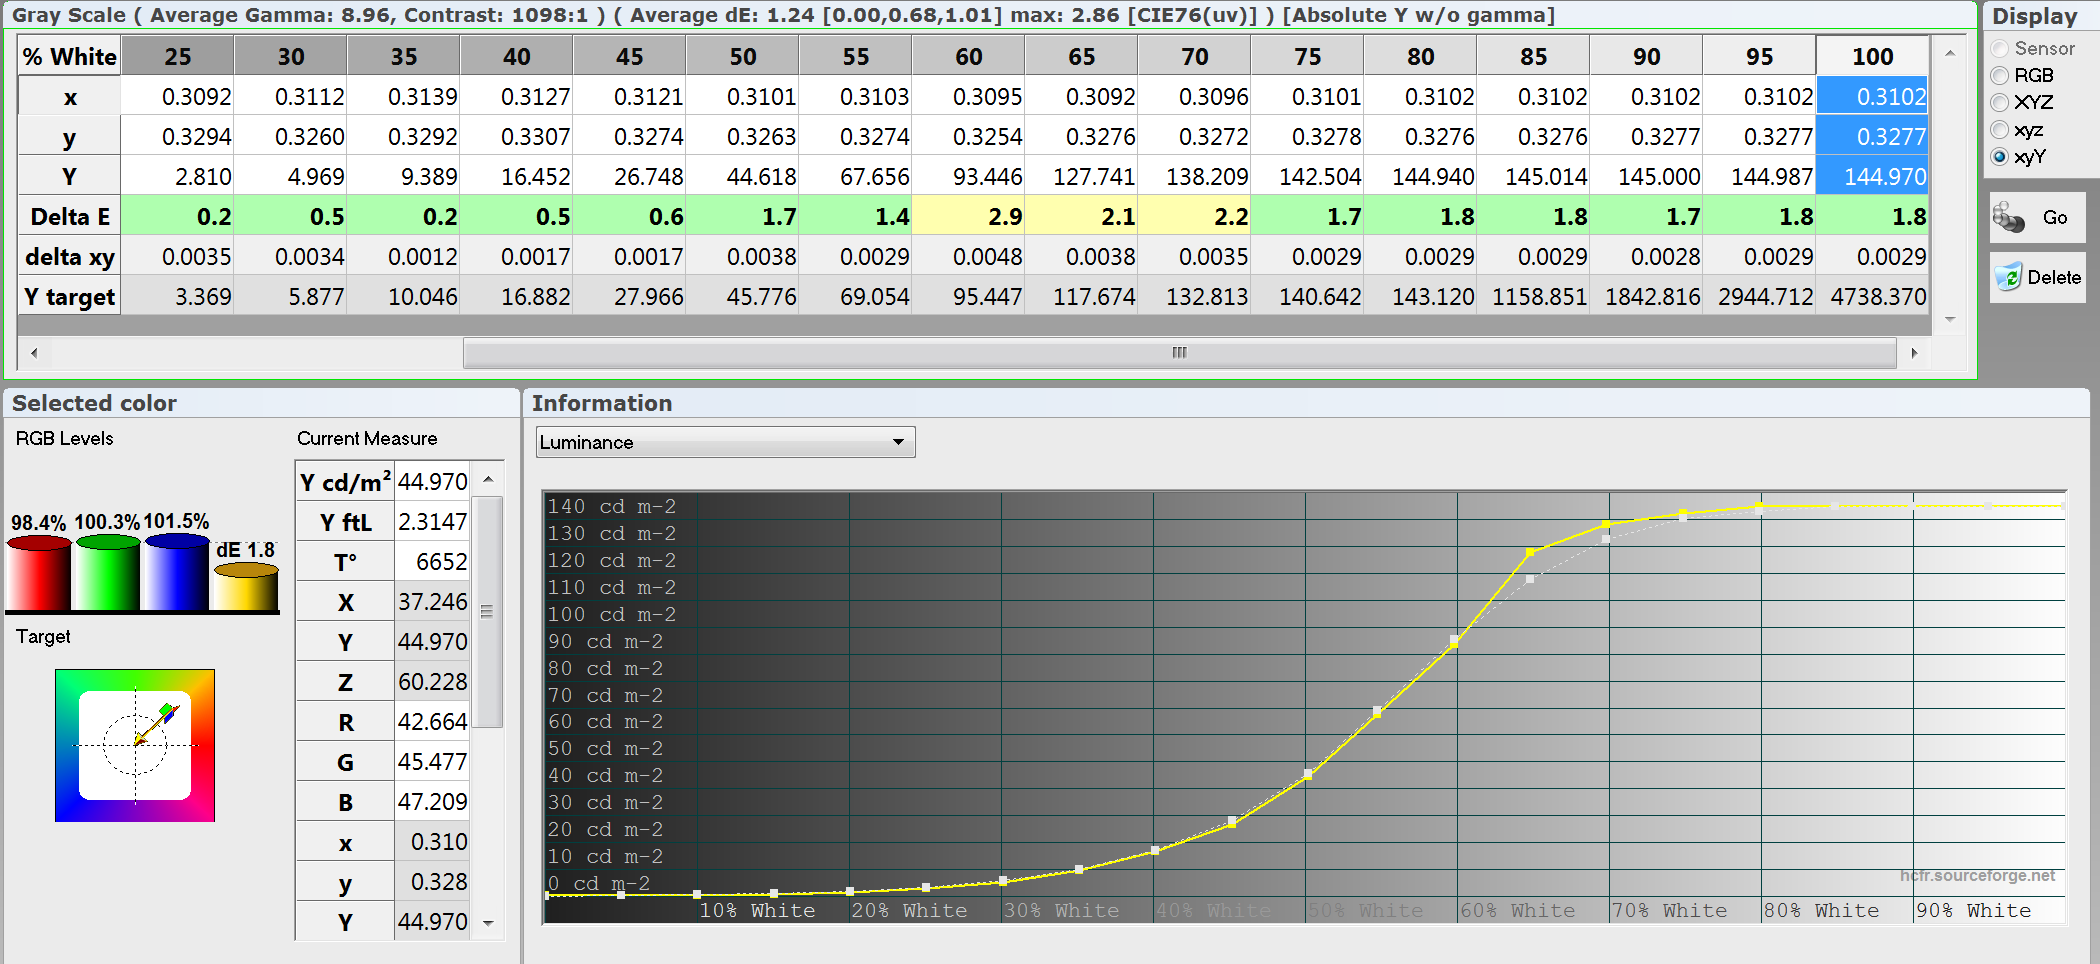Click Current Measure vertical scrollbar thumb
This screenshot has height=964, width=2100.
tap(487, 612)
